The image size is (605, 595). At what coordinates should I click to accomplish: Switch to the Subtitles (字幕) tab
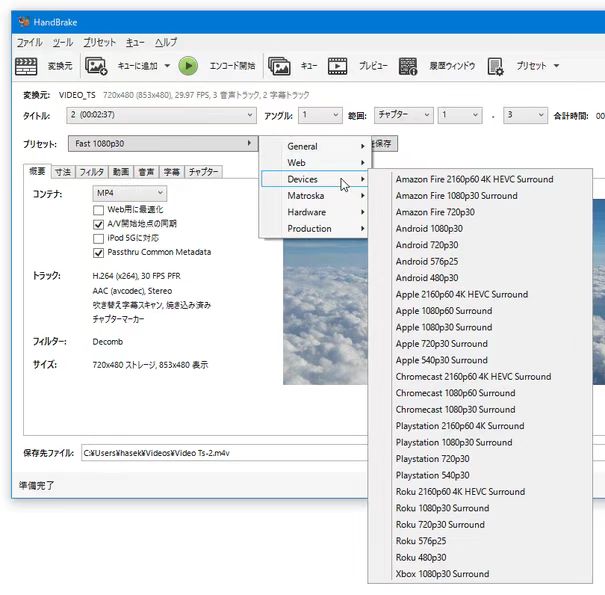172,172
